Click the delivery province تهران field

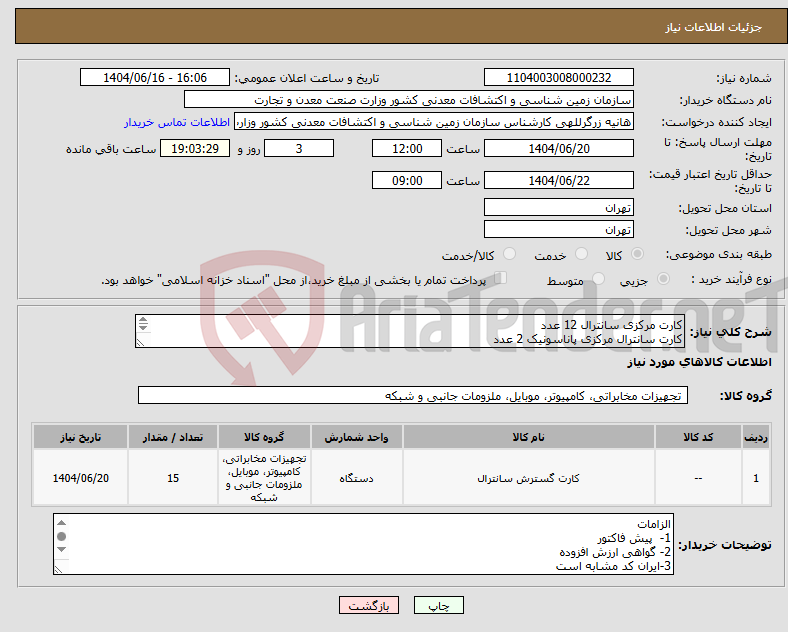[x=558, y=207]
